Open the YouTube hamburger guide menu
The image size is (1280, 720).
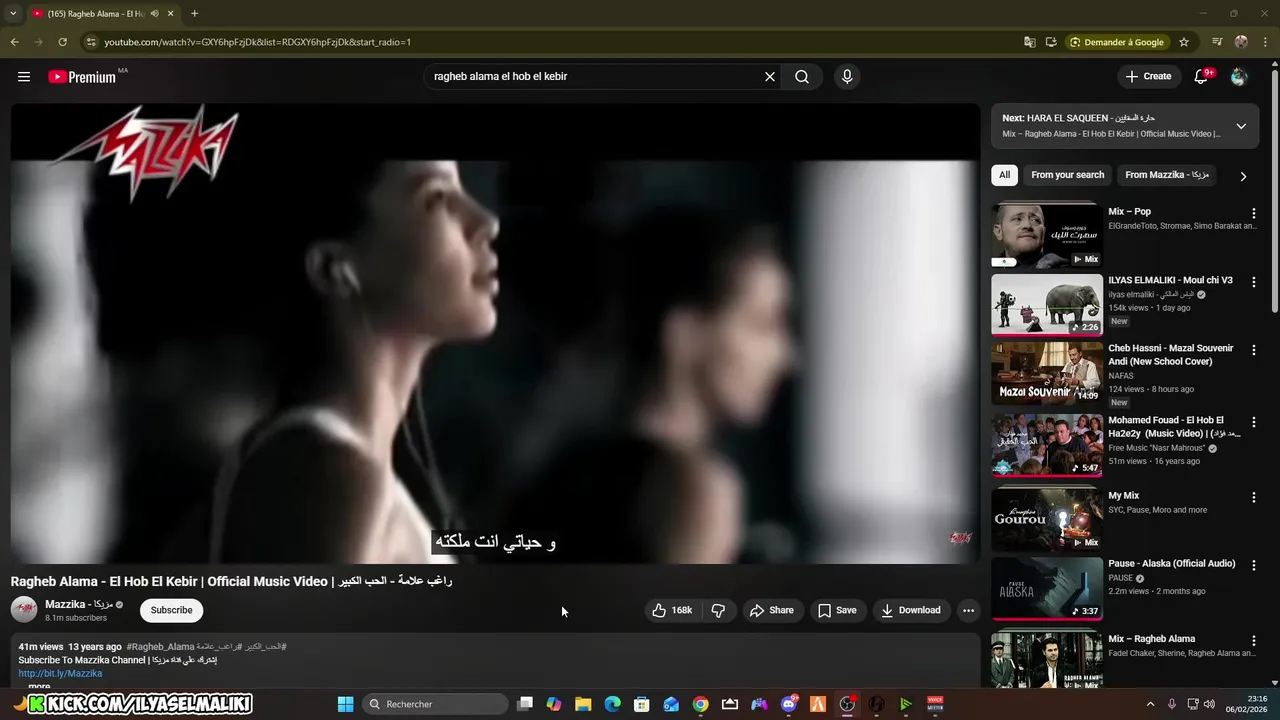coord(24,77)
